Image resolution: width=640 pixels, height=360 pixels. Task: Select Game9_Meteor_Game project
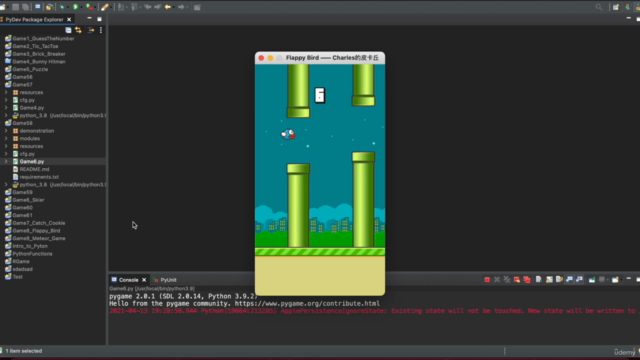point(39,238)
